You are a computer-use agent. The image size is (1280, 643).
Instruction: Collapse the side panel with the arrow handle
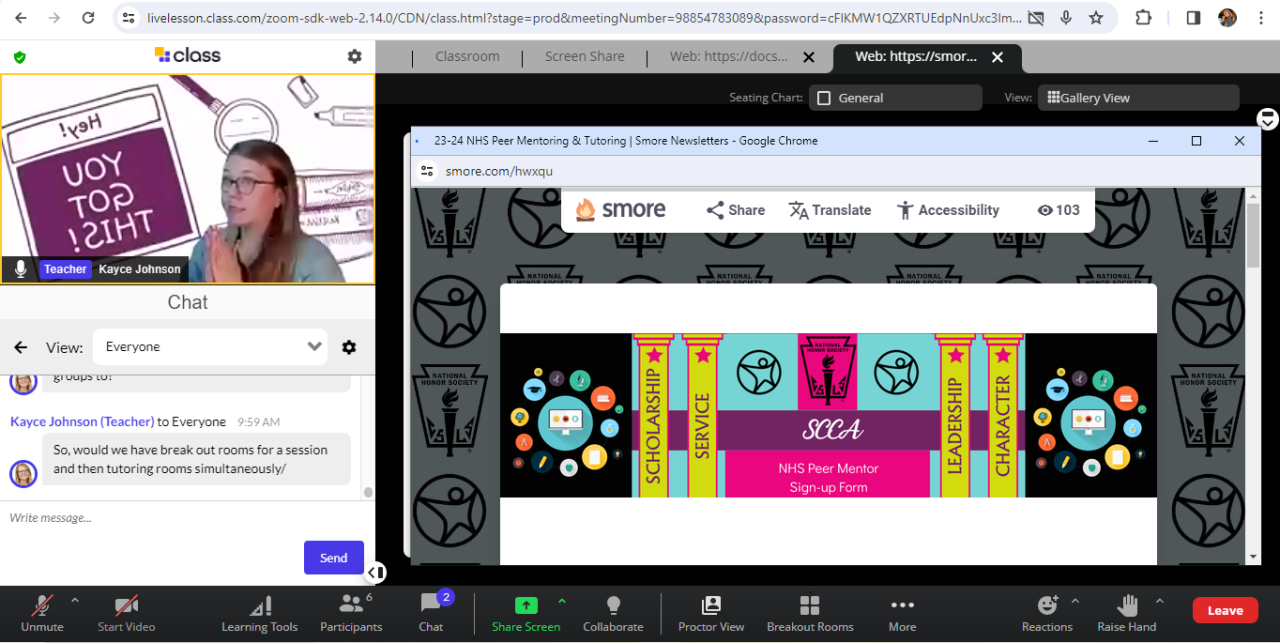(x=375, y=573)
